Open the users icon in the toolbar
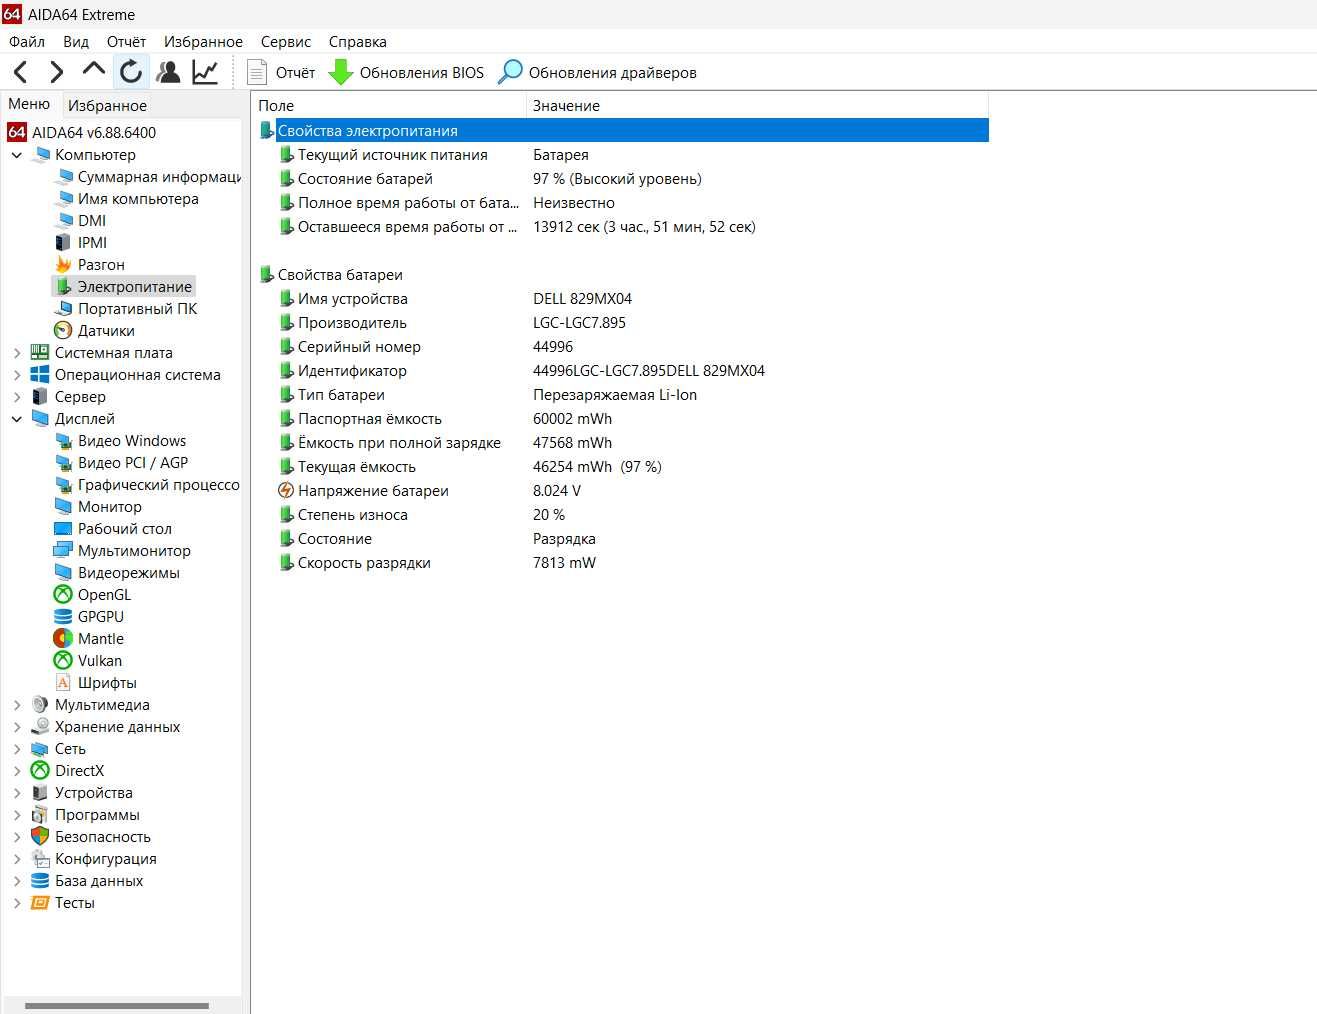 (x=168, y=72)
